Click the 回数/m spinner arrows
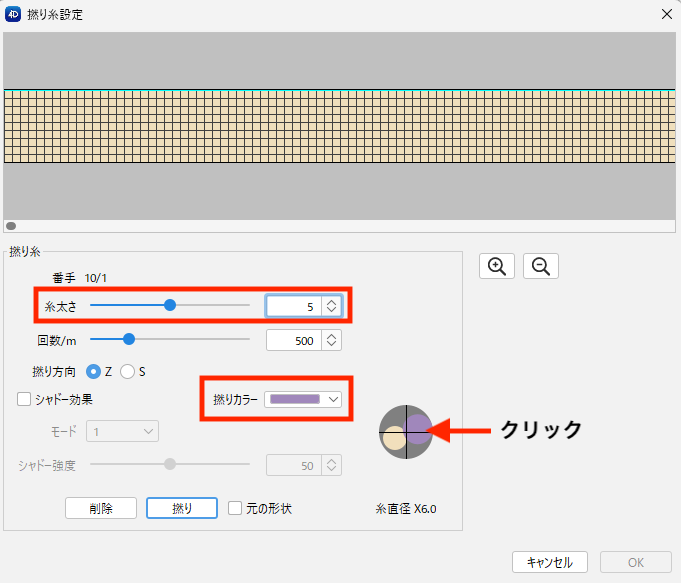Screen dimensions: 681x583 [x=331, y=340]
